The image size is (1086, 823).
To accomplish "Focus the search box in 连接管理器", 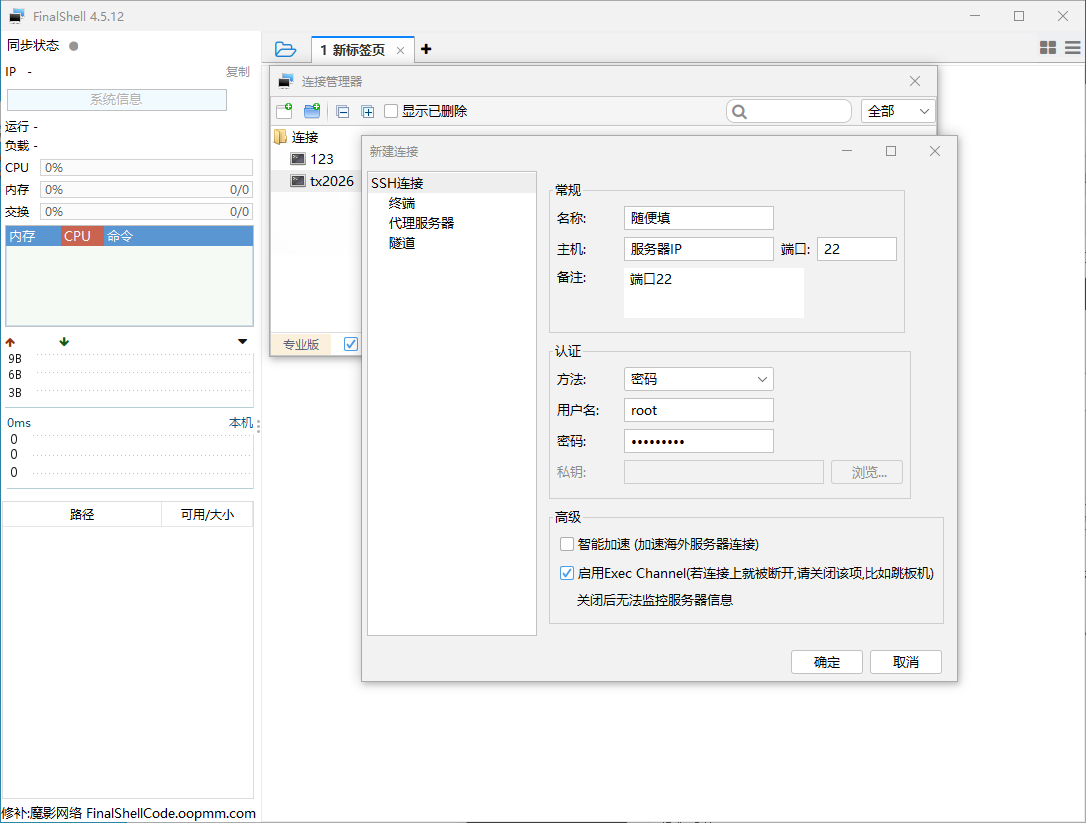I will (789, 112).
